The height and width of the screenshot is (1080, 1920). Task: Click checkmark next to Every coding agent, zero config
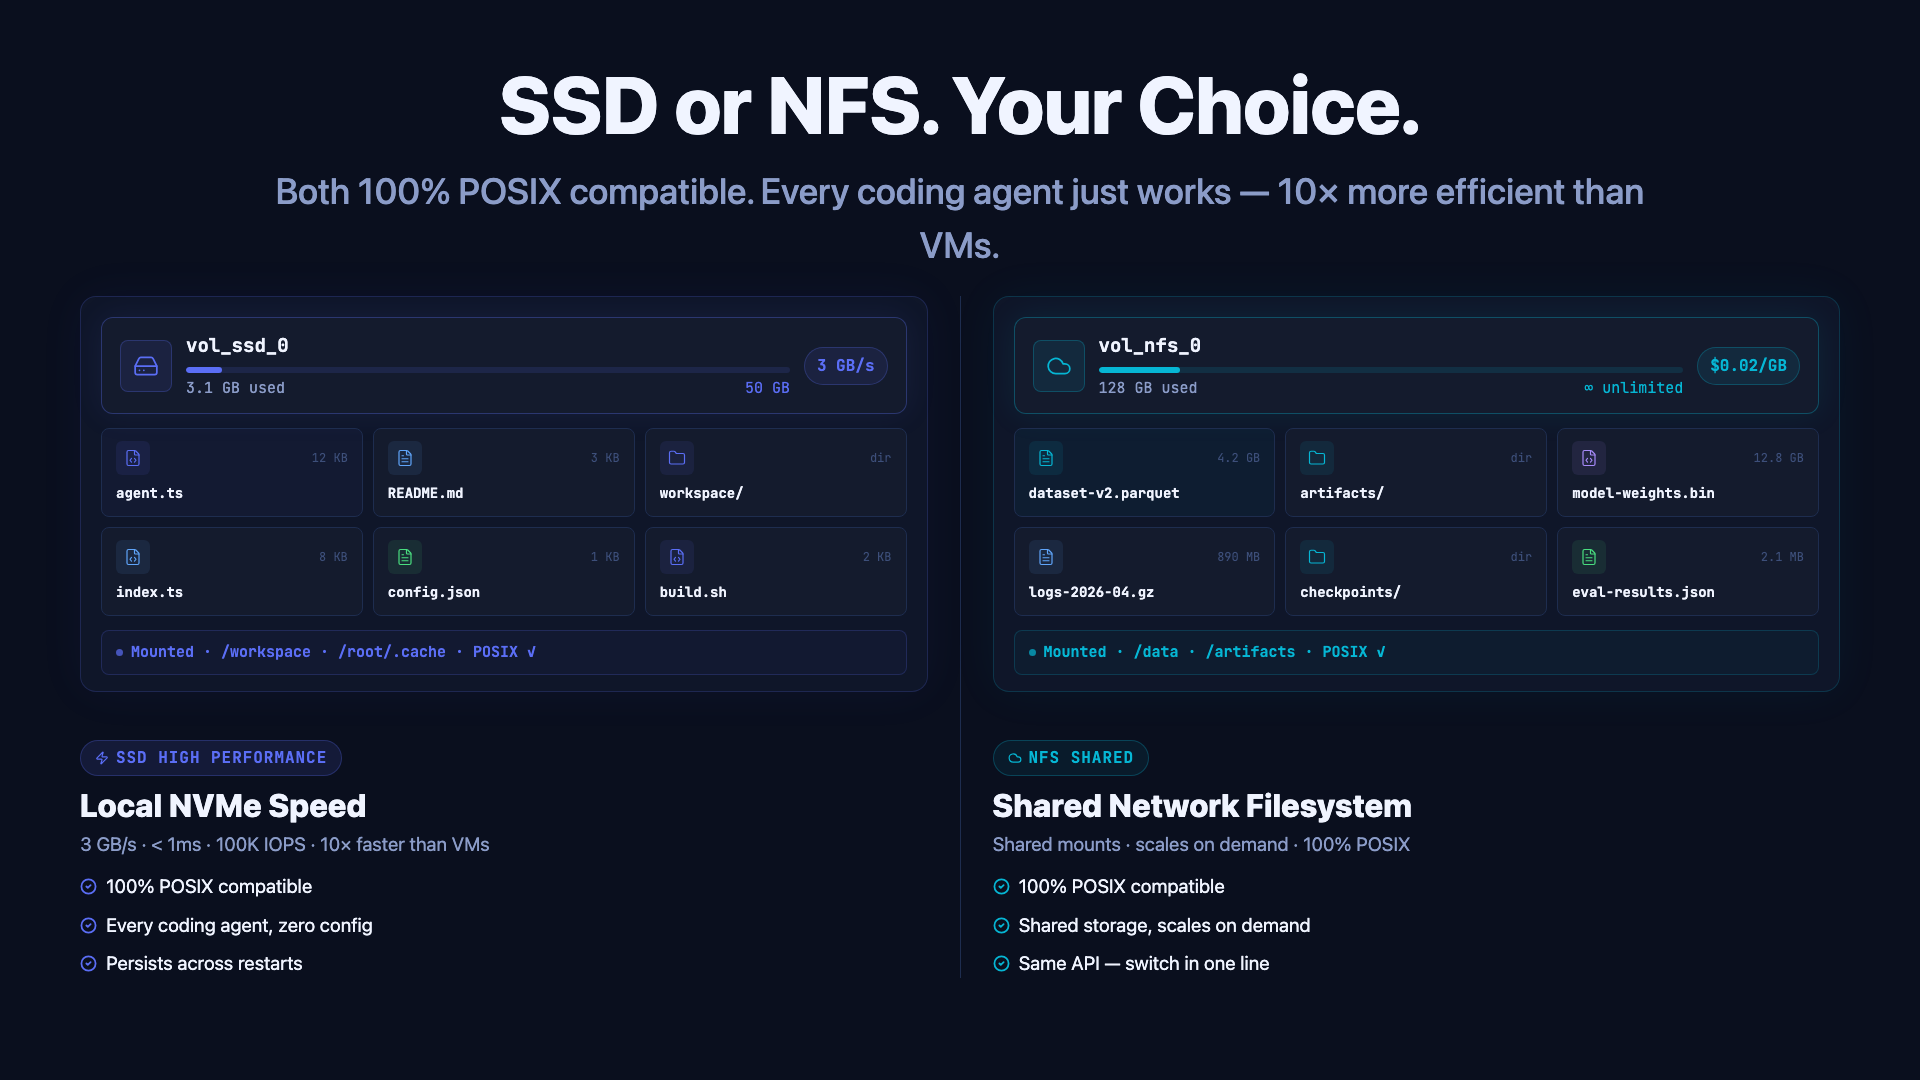point(88,926)
